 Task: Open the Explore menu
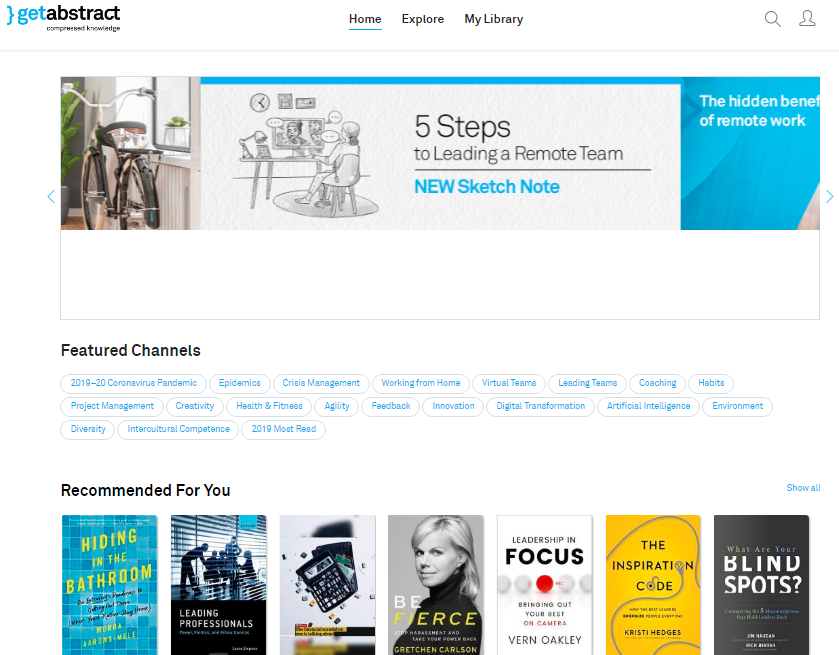tap(423, 19)
